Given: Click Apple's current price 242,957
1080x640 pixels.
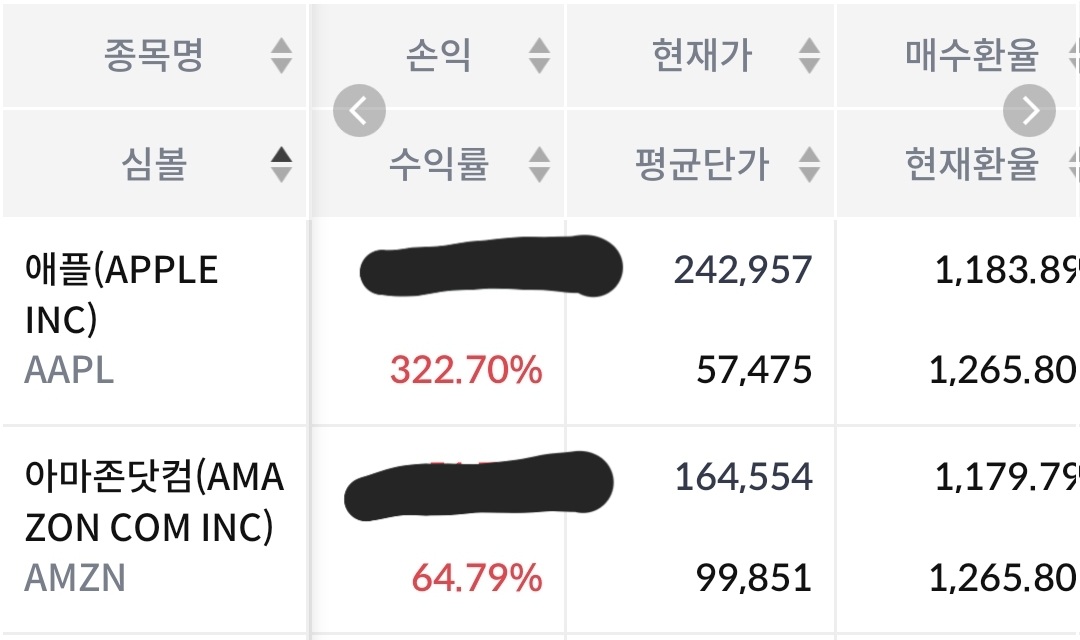Looking at the screenshot, I should (742, 270).
